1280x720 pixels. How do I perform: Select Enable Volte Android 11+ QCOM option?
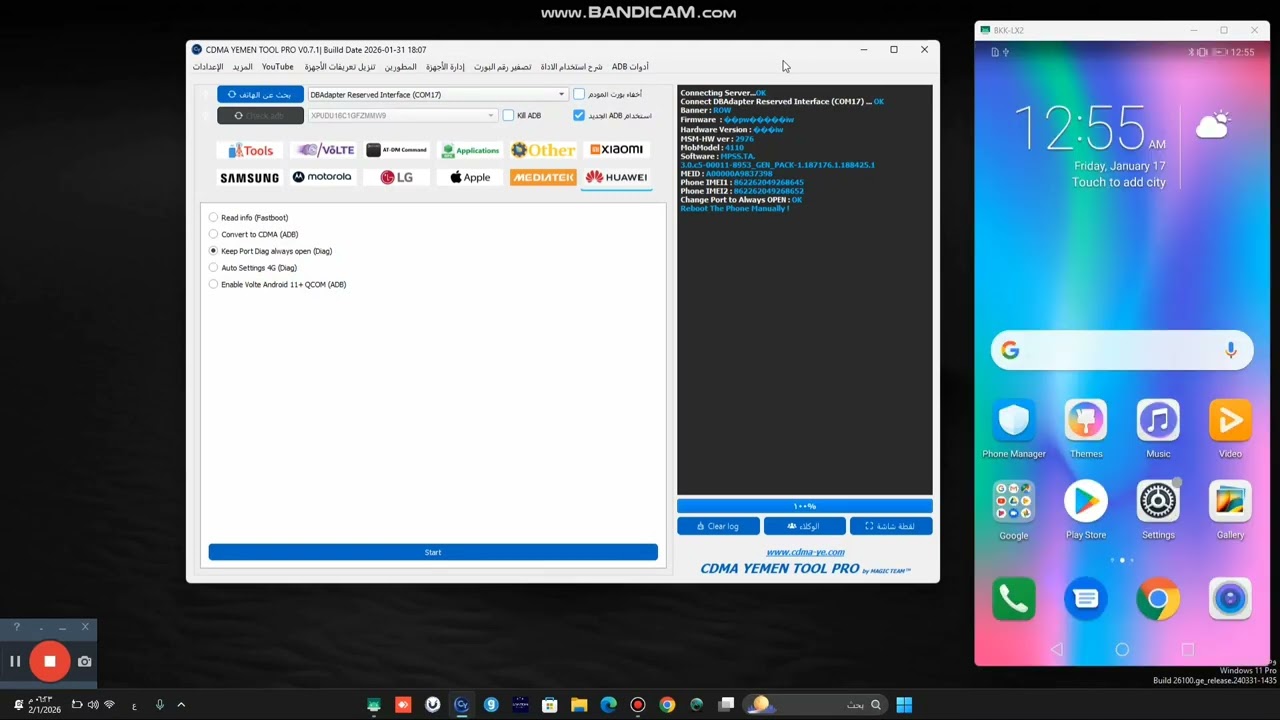pyautogui.click(x=278, y=285)
